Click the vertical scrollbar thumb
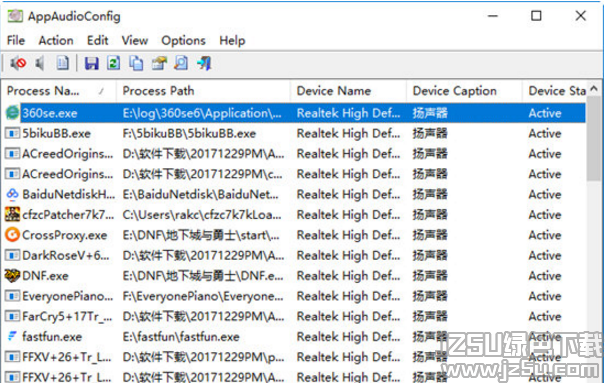The height and width of the screenshot is (383, 605). pyautogui.click(x=595, y=139)
